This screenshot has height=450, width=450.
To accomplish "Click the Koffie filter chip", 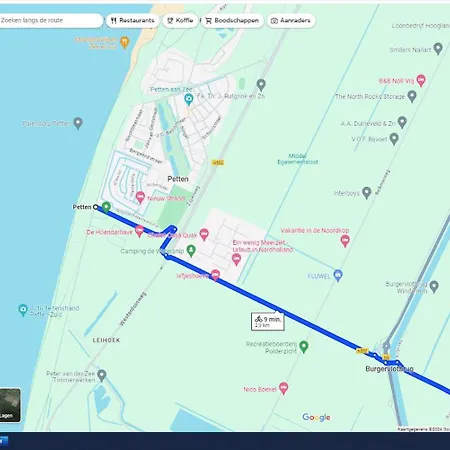I will pyautogui.click(x=180, y=20).
